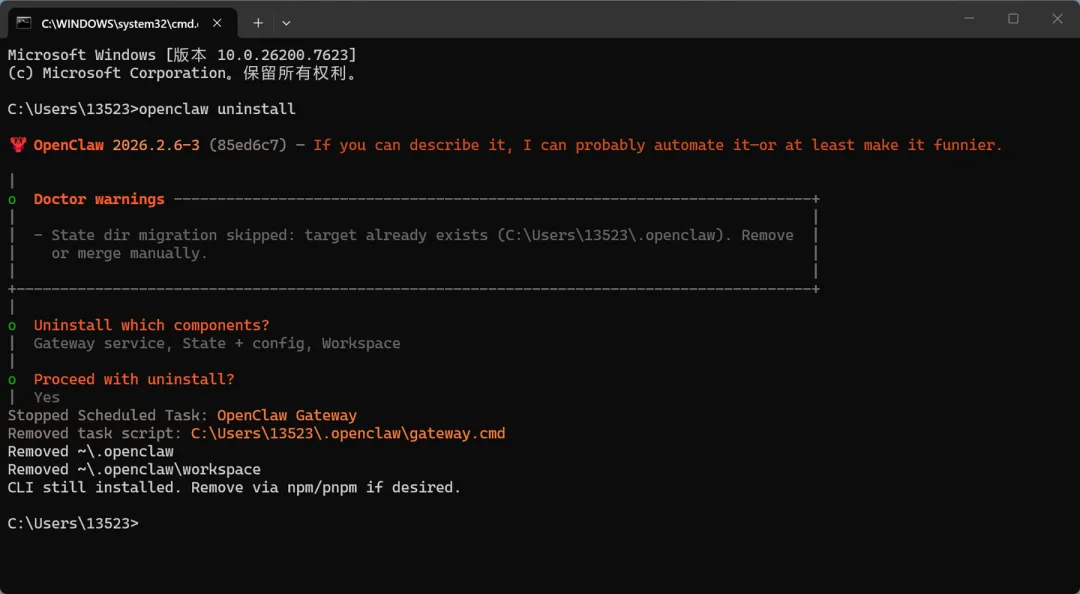Minimize the terminal window
This screenshot has height=594, width=1080.
click(968, 19)
